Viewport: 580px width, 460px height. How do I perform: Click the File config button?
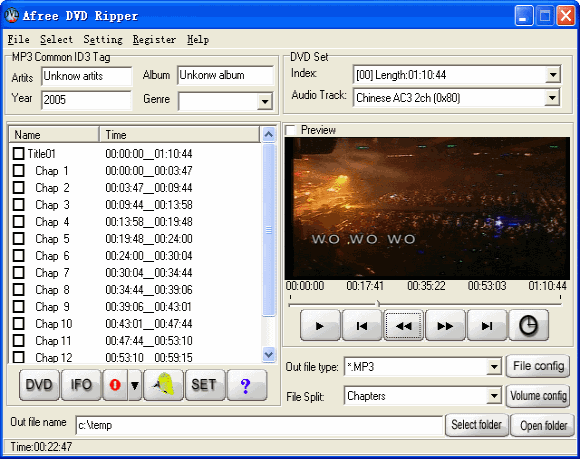click(538, 366)
